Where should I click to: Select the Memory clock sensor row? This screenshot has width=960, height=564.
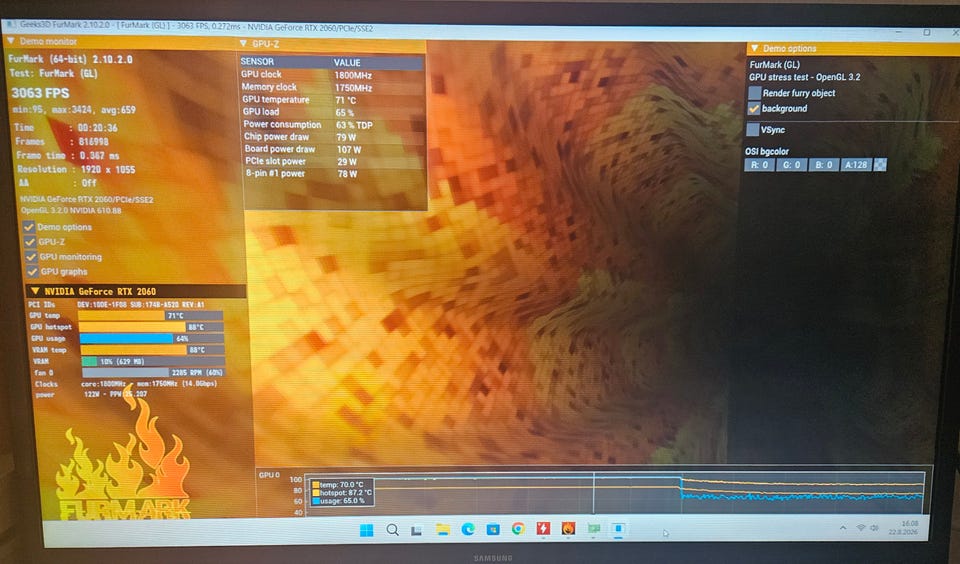(x=333, y=87)
